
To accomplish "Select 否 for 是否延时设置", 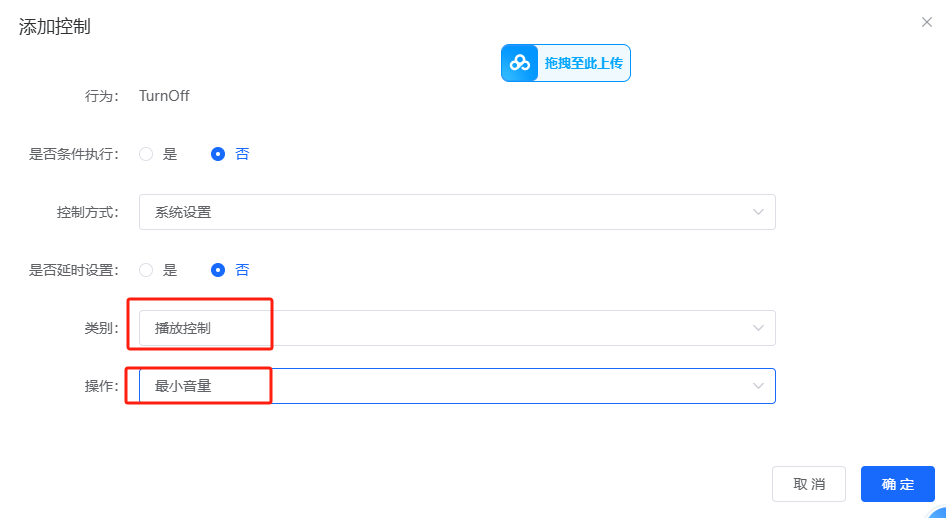I will pos(218,270).
